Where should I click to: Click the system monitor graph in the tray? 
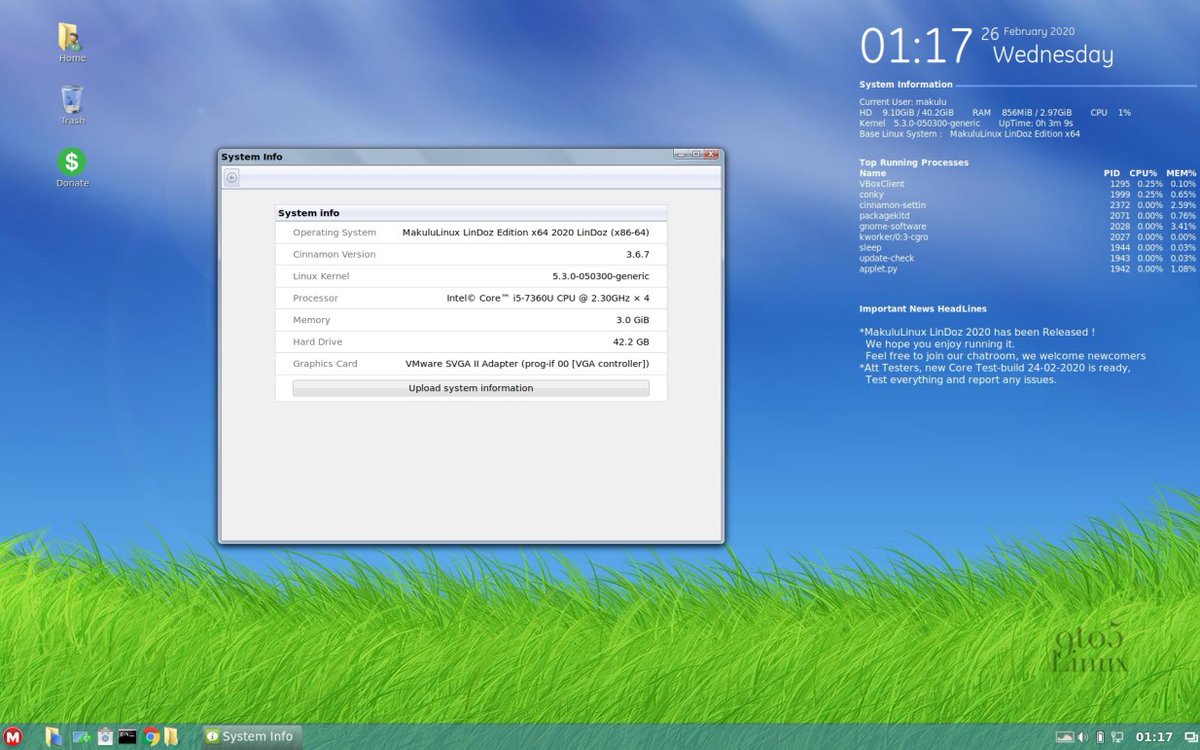(x=1065, y=737)
